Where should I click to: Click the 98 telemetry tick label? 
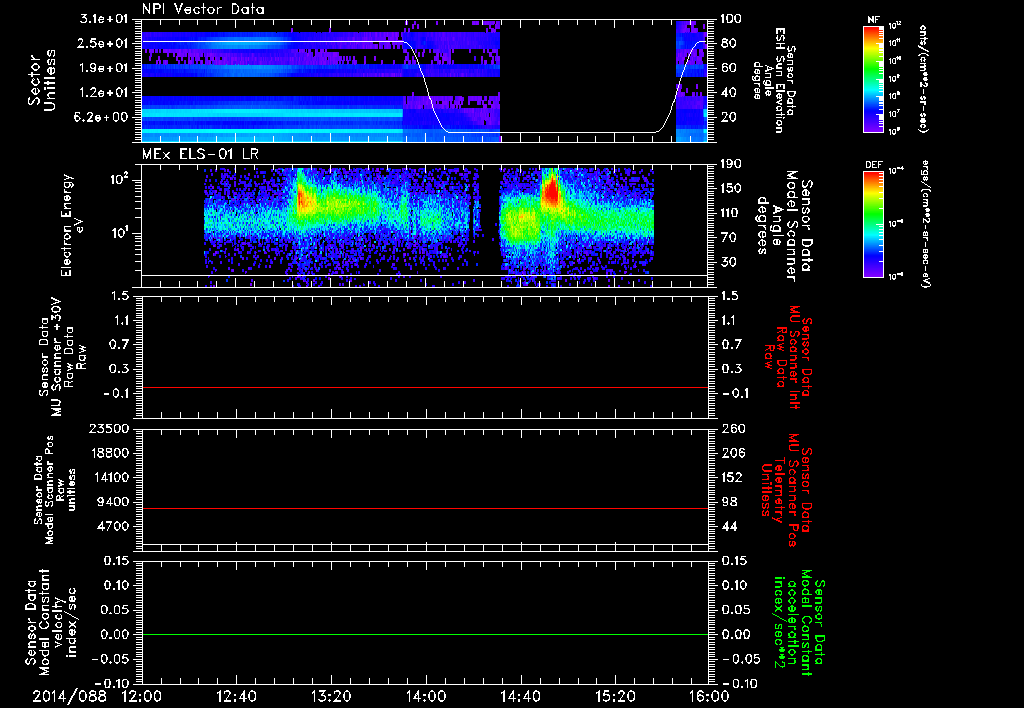pos(728,502)
